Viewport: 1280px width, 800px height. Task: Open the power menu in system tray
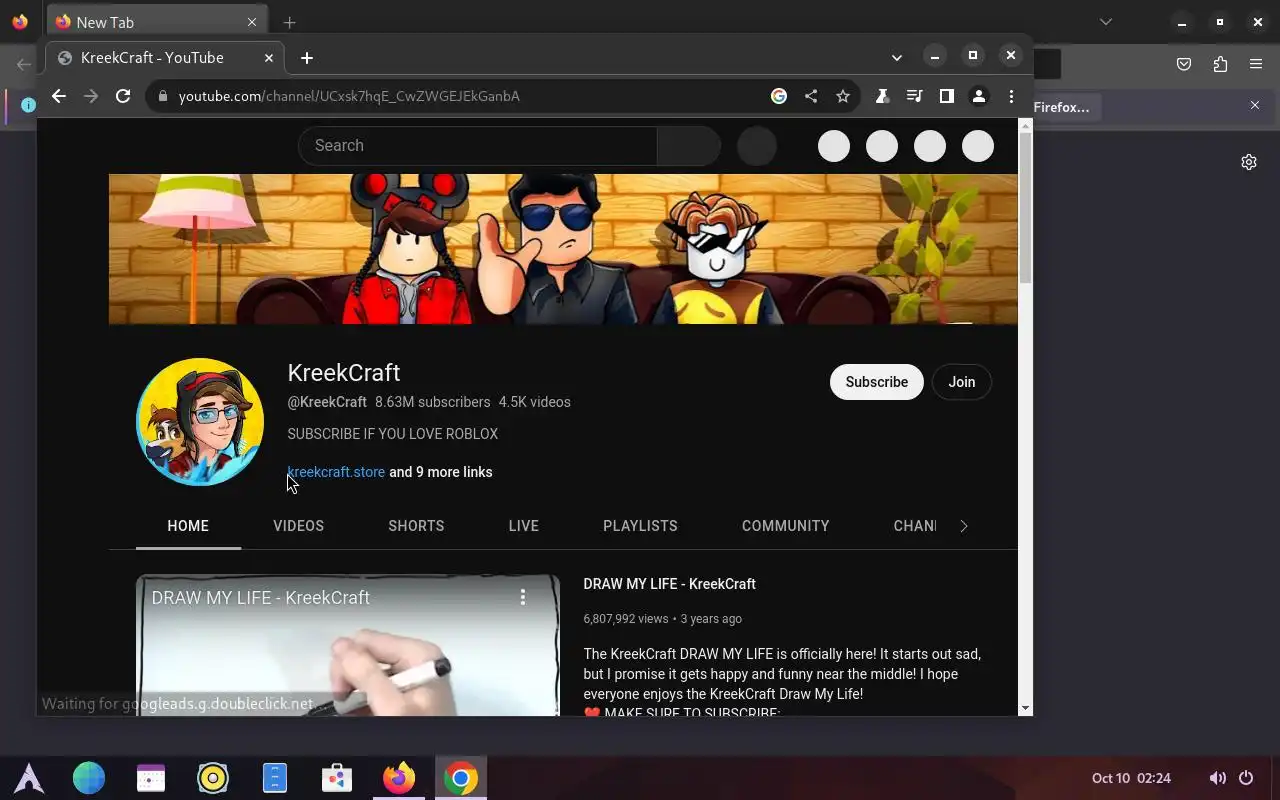tap(1246, 778)
